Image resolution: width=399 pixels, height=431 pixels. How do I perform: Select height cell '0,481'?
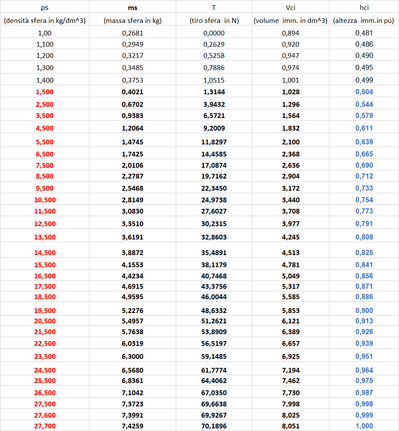364,33
